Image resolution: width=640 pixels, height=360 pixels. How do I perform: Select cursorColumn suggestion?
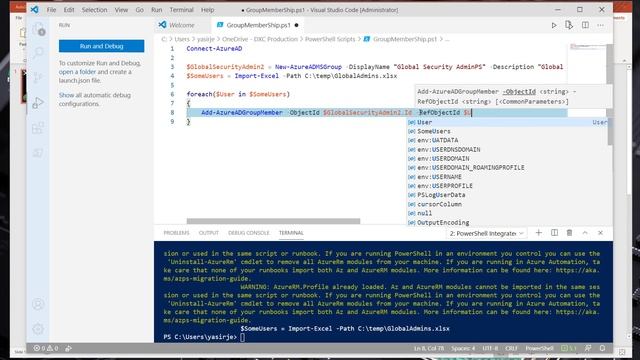point(507,204)
